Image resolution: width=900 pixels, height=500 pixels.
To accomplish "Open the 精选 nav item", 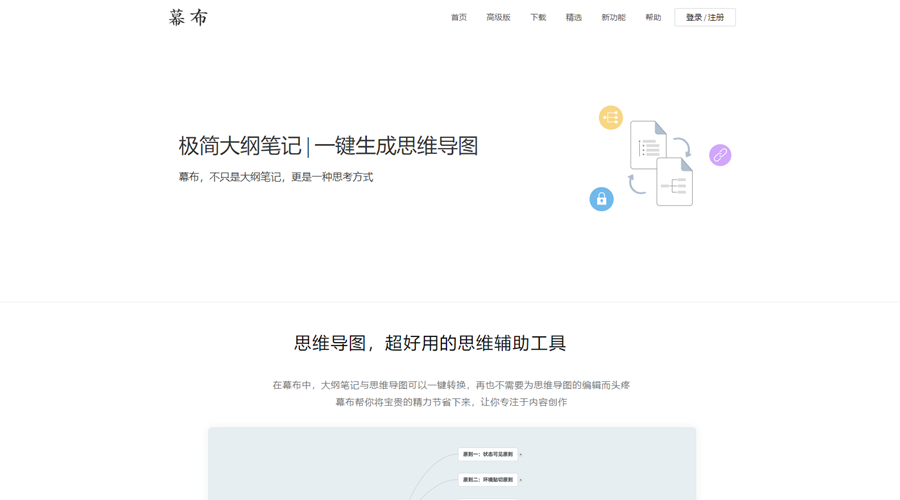I will (x=573, y=17).
